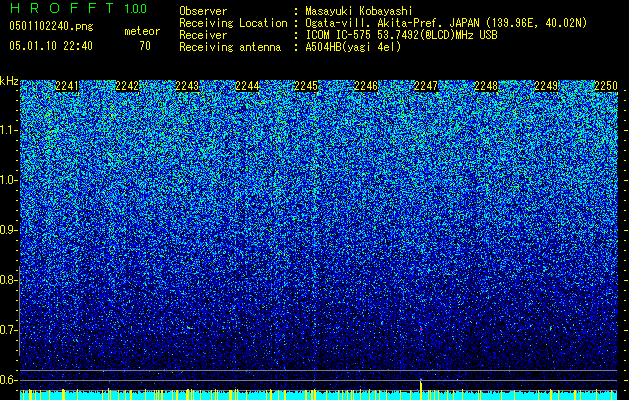Click the ICOM IC-575 receiver value
This screenshot has width=629, height=400.
pos(401,35)
